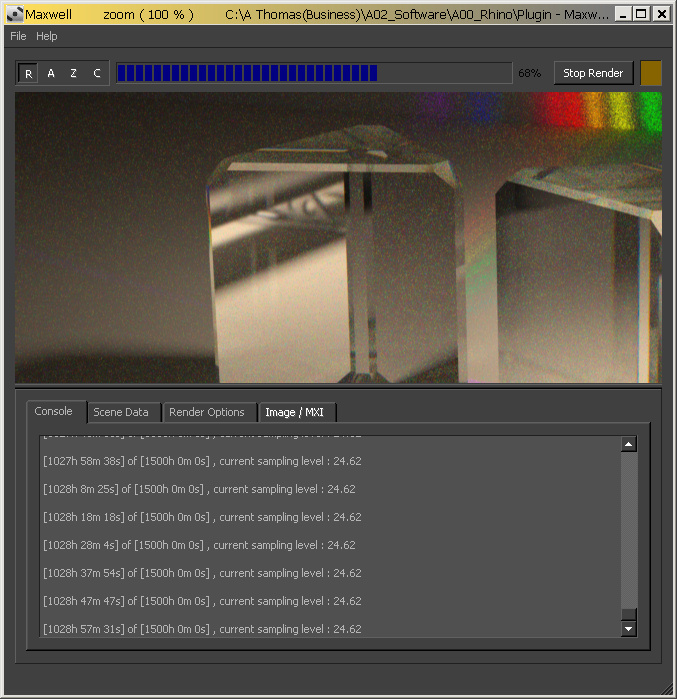Maximize the Maxwell window

[x=641, y=15]
